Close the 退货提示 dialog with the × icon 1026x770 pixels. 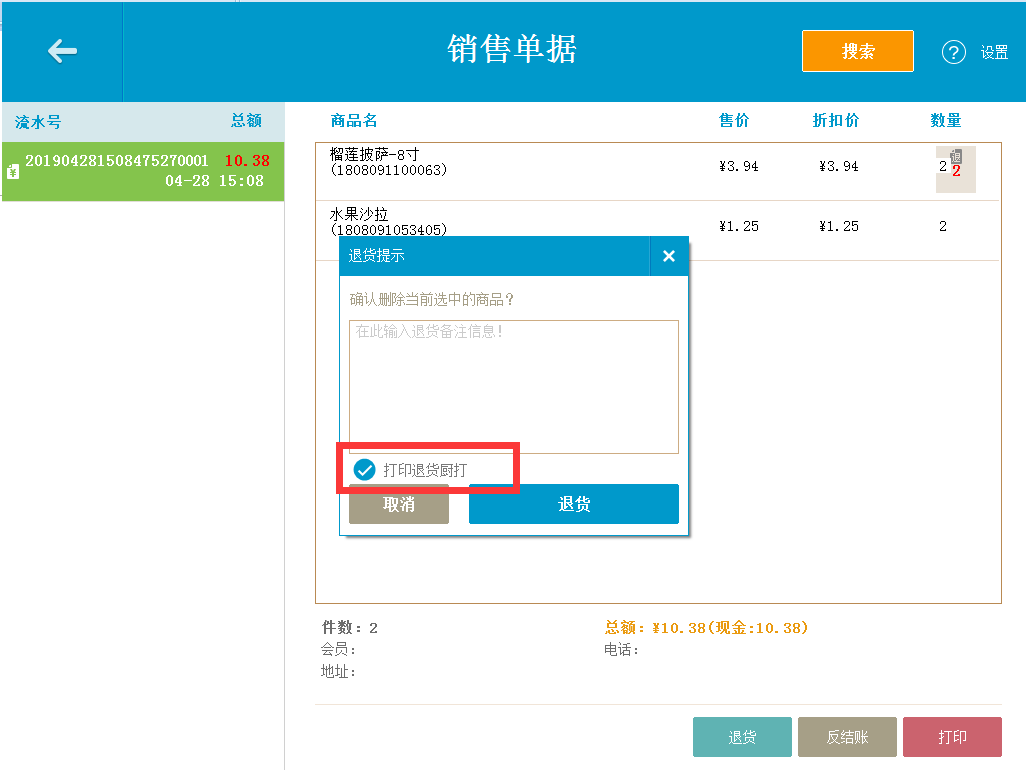(668, 256)
